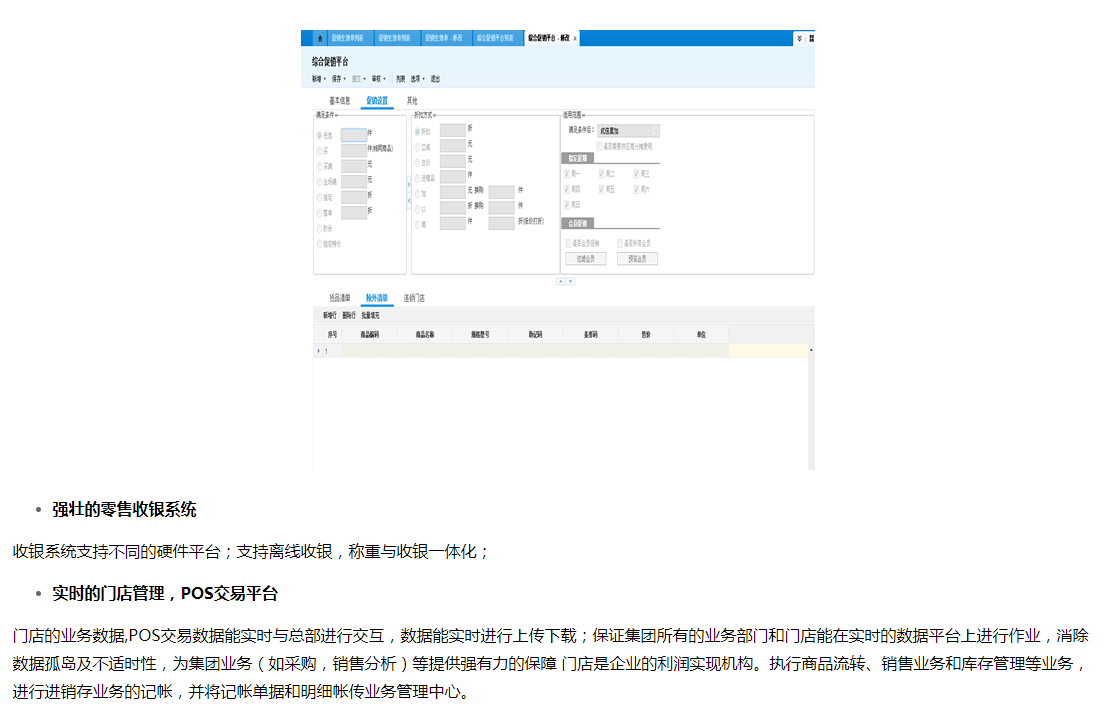Click the home icon in the tab bar
The width and height of the screenshot is (1112, 708).
point(320,38)
